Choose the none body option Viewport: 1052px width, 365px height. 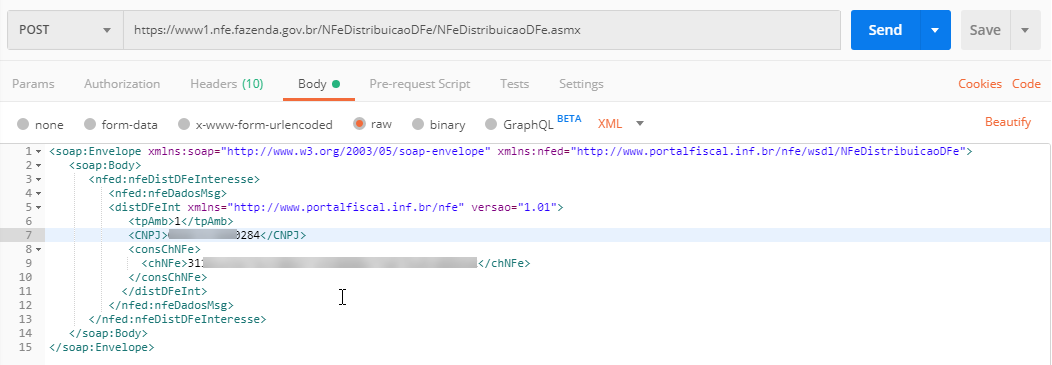[40, 124]
